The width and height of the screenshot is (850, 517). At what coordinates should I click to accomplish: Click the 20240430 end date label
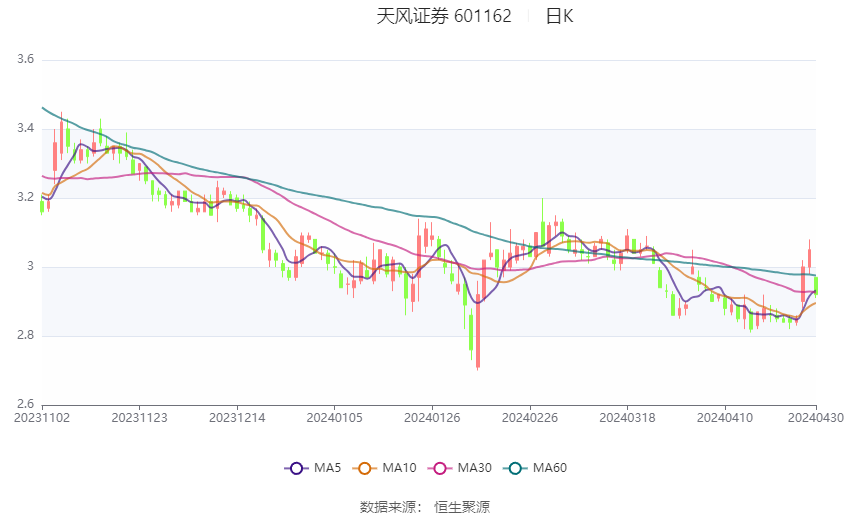pos(816,416)
